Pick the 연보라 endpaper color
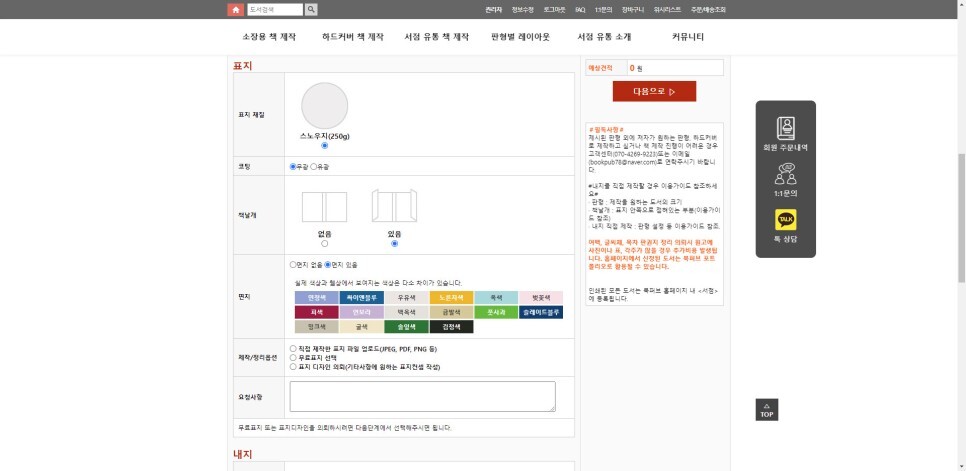The image size is (966, 471). pos(362,312)
